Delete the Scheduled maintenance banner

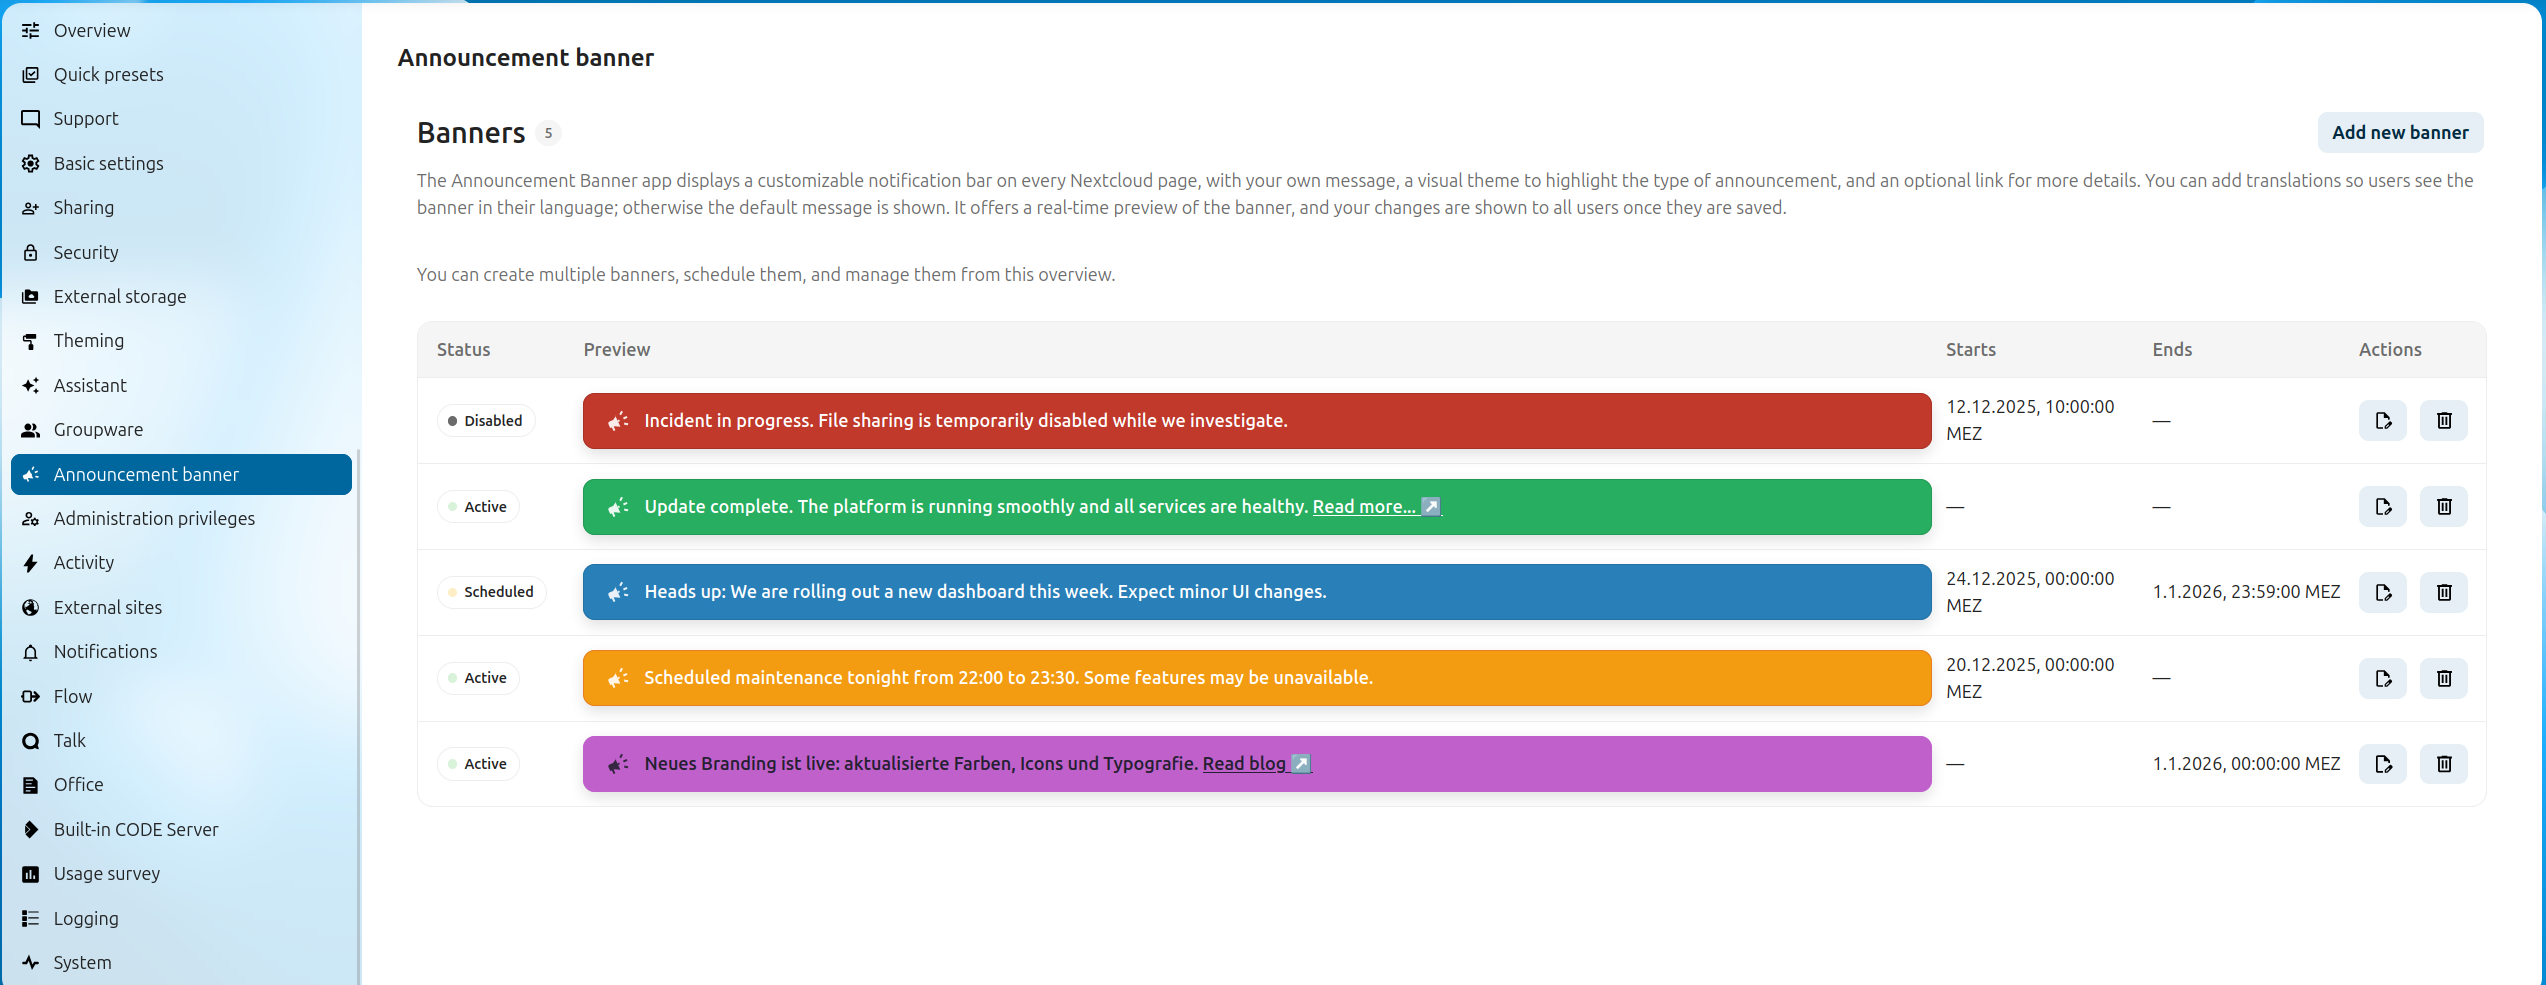coord(2444,678)
